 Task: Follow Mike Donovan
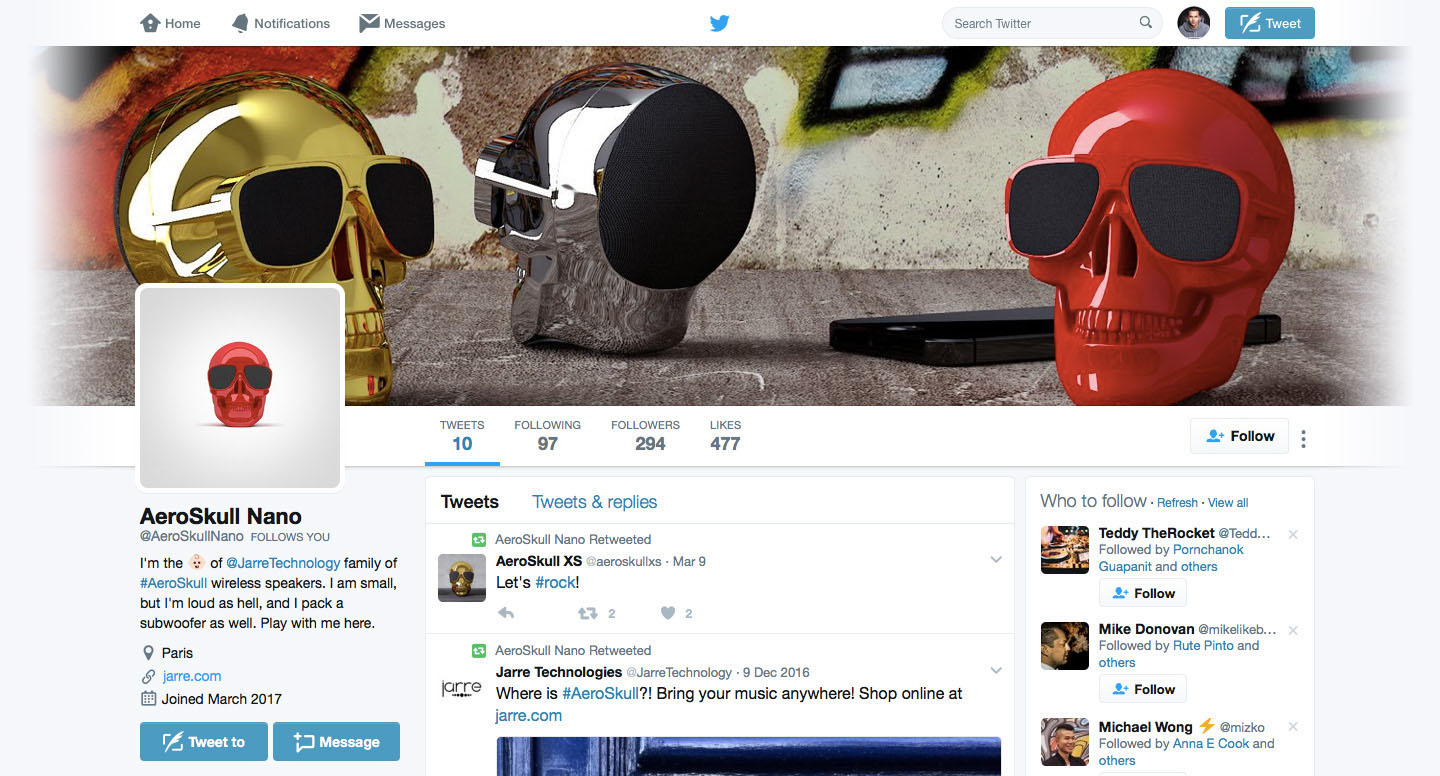coord(1143,689)
